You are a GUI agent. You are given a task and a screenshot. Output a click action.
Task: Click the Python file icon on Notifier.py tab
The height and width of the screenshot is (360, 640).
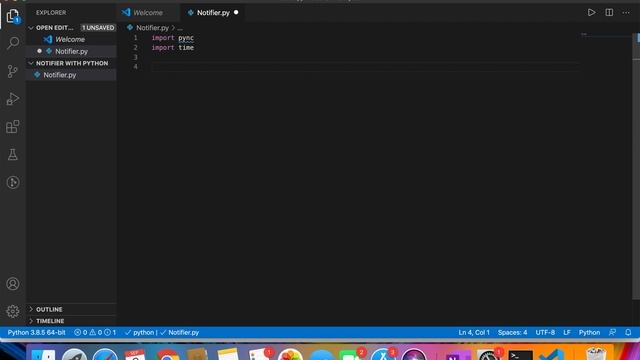(190, 13)
